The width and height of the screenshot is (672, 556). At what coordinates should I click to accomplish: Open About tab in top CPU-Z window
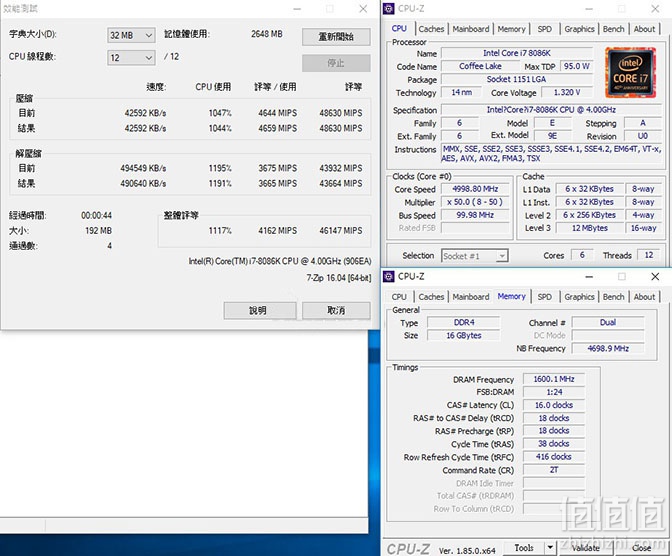[x=644, y=29]
